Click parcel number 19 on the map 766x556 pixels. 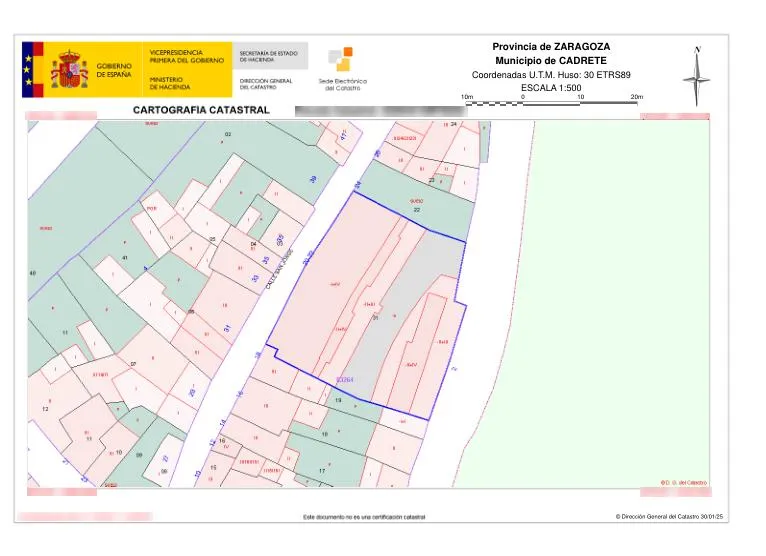tap(338, 400)
